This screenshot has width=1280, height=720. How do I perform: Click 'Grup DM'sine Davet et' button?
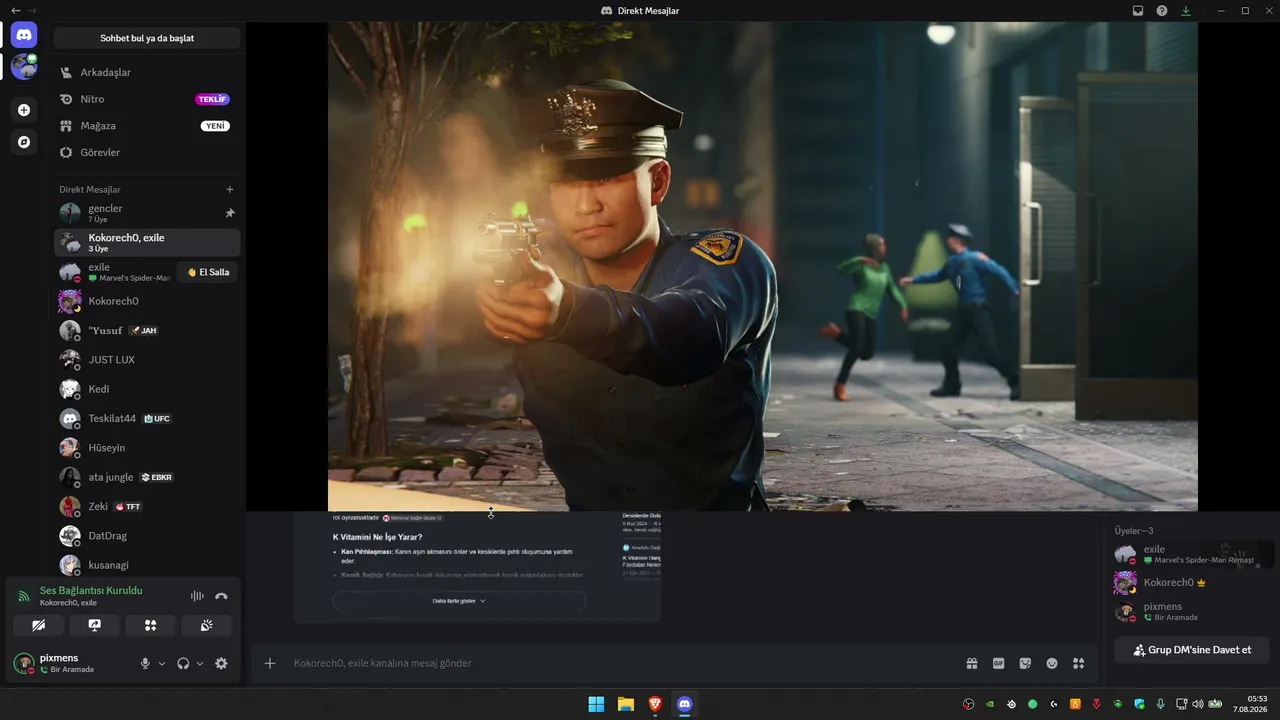point(1191,650)
